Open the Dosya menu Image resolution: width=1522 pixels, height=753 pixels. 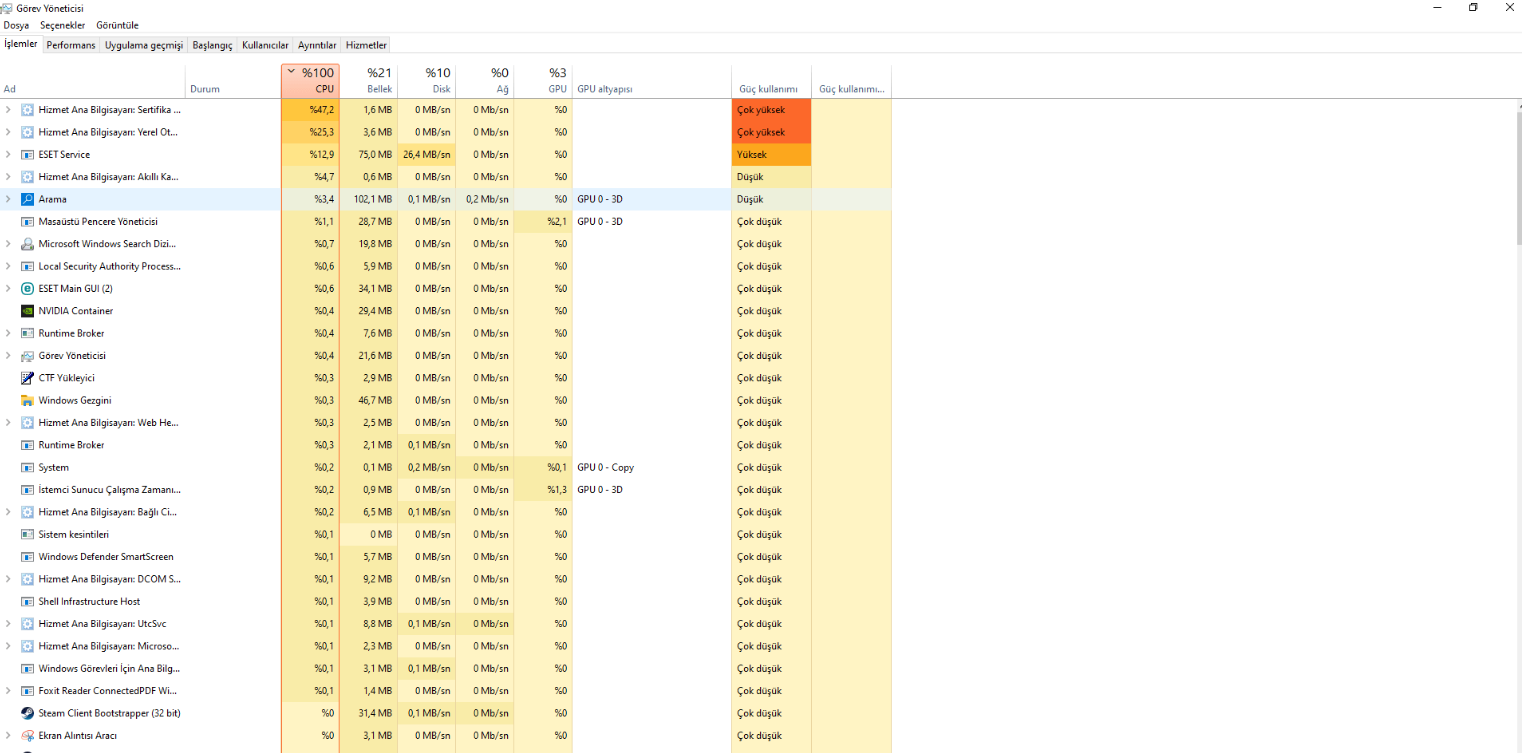(16, 25)
